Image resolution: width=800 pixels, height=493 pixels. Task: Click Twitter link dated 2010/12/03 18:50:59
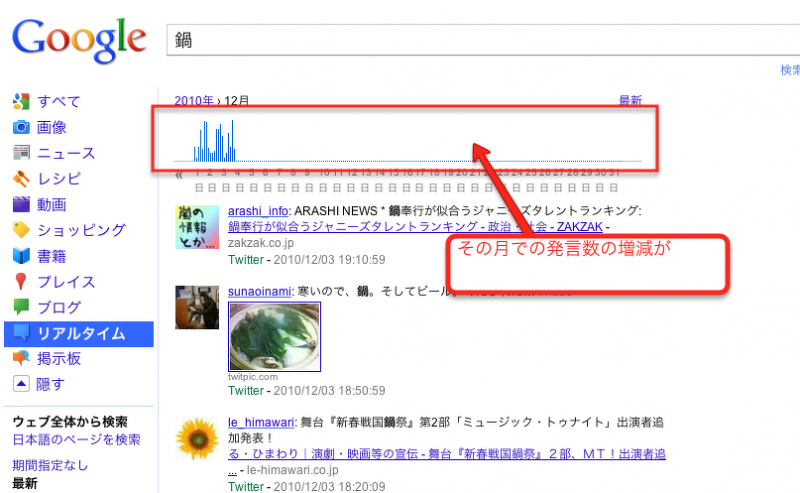pos(246,391)
